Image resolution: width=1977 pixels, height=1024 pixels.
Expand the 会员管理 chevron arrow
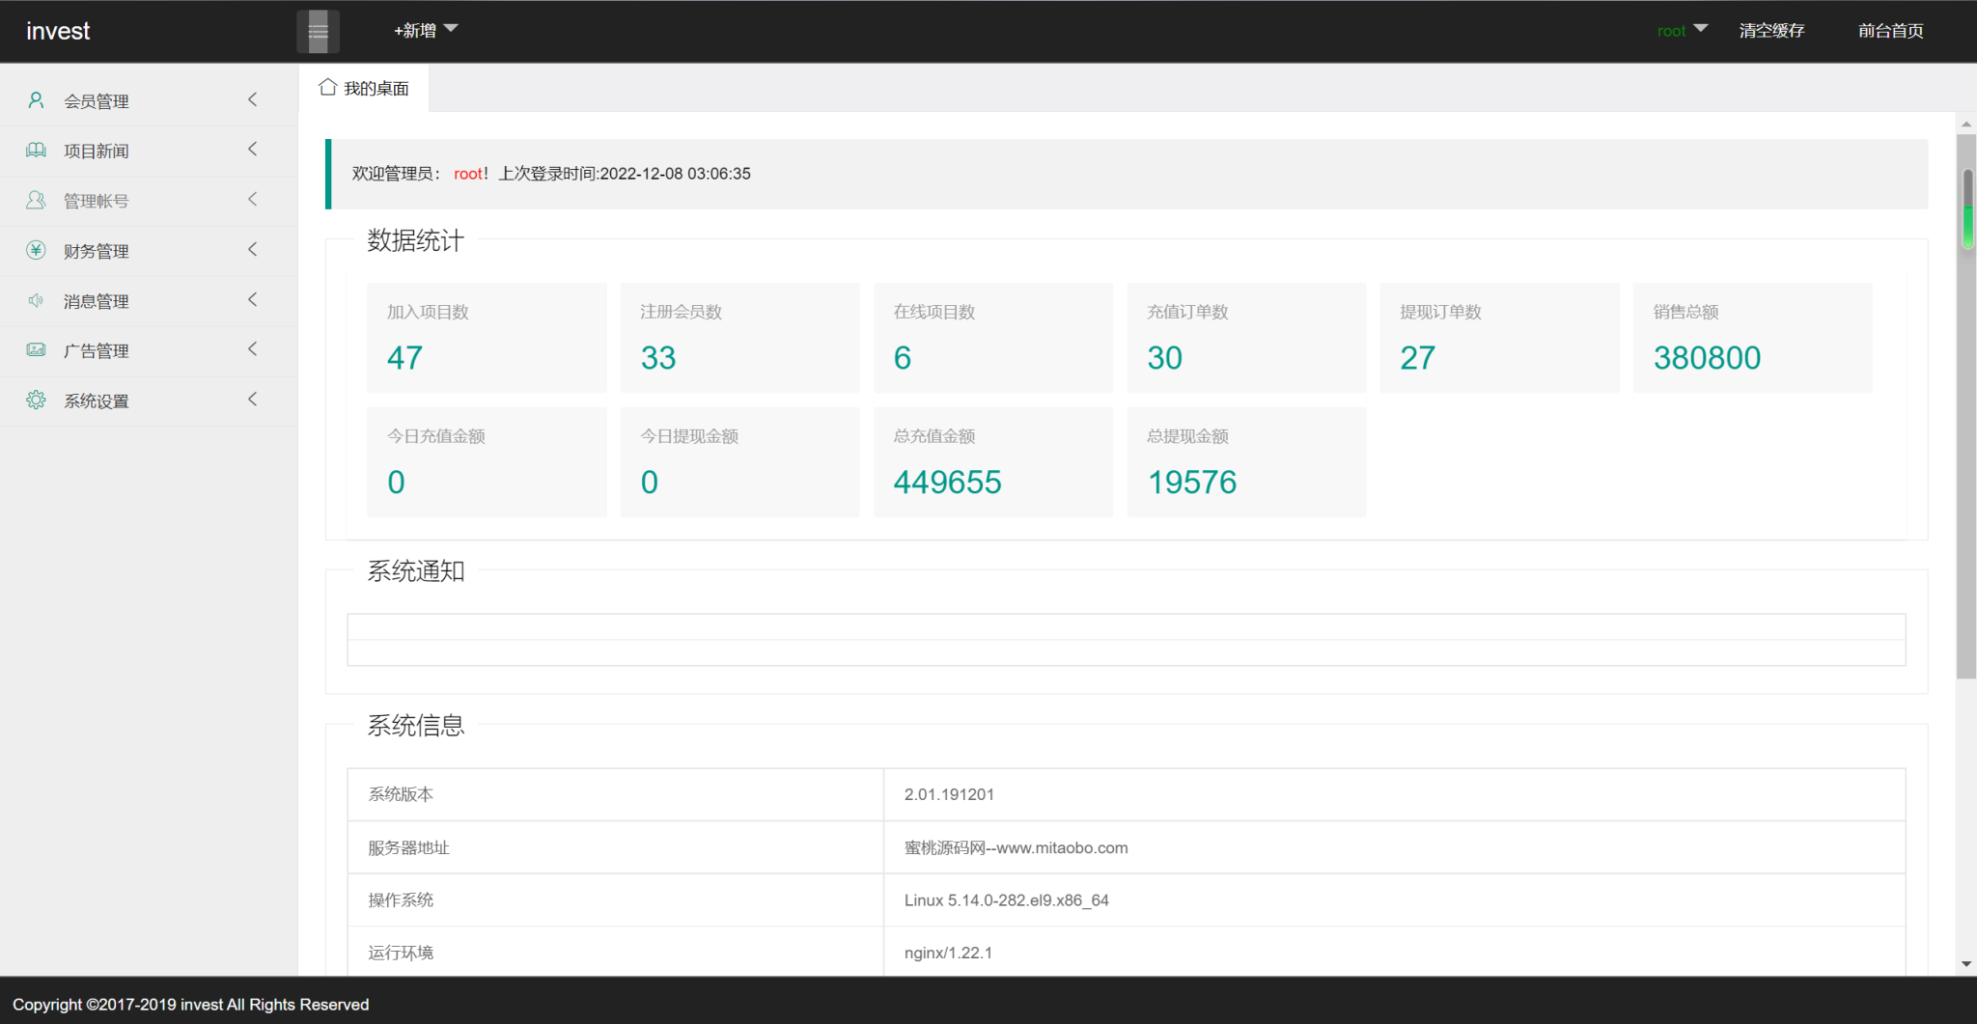pos(253,100)
